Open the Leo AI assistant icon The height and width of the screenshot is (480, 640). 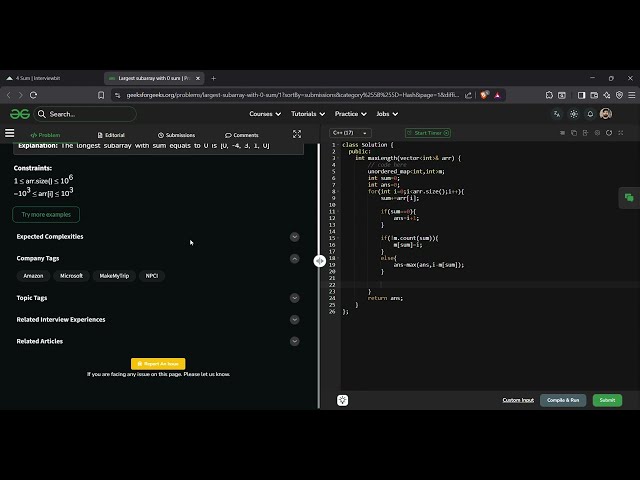(x=607, y=95)
